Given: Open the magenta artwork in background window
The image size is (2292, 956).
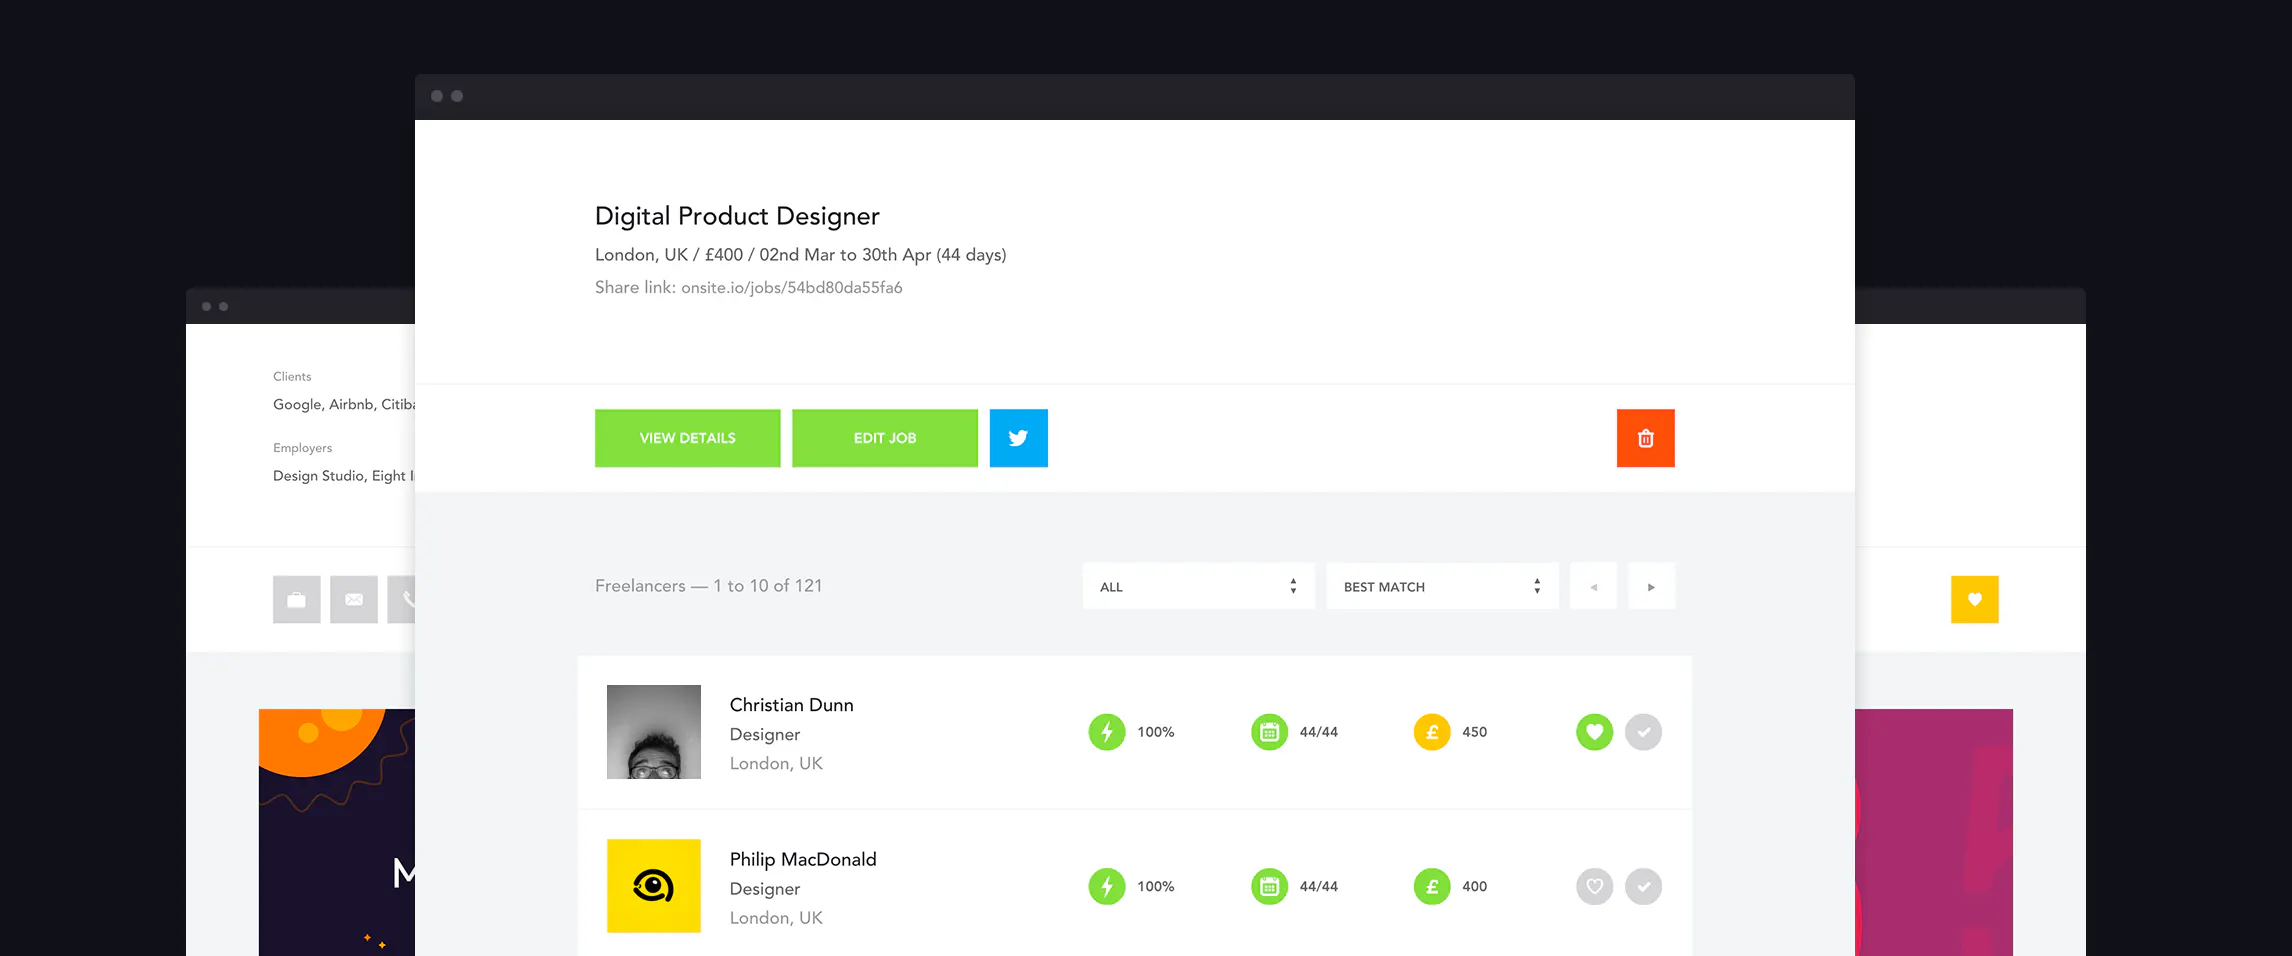Looking at the screenshot, I should click(1934, 832).
